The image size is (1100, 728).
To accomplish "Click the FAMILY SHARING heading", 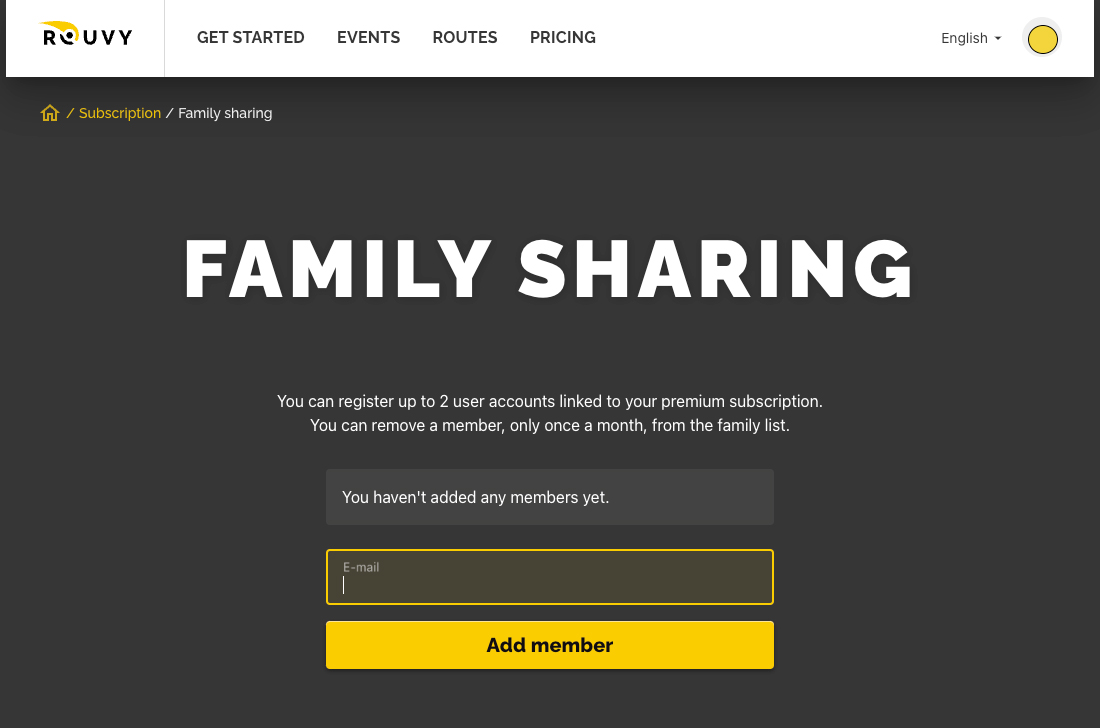I will coord(549,269).
